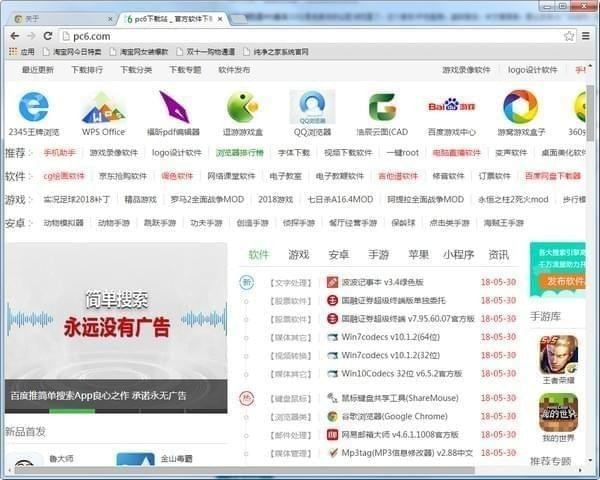This screenshot has height=480, width=600.
Task: Click the Win7codecs 64位 row icon
Action: click(332, 337)
